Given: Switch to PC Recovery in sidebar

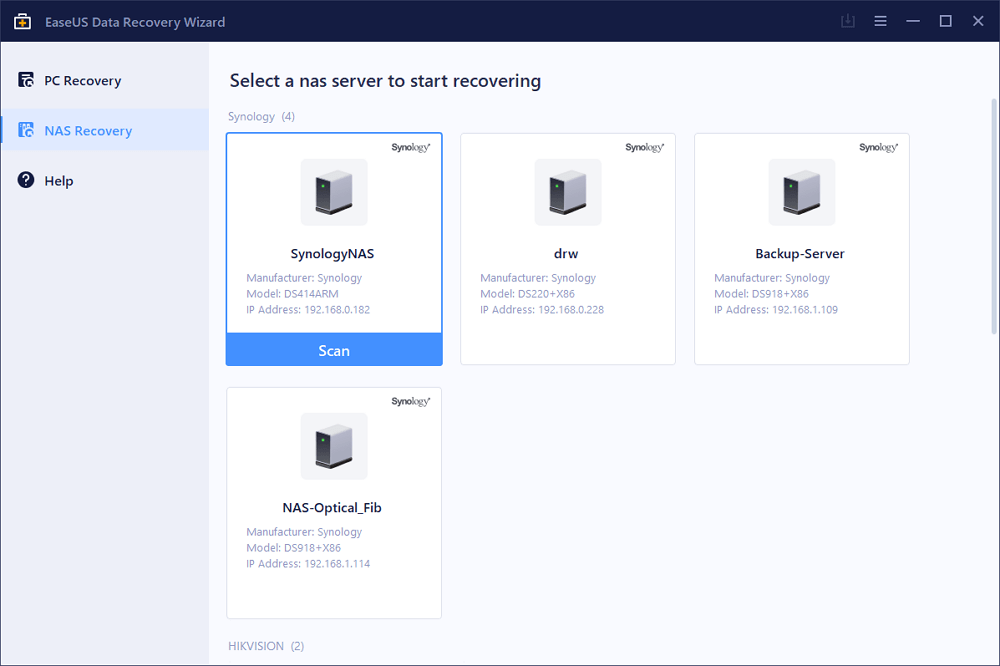Looking at the screenshot, I should tap(82, 81).
